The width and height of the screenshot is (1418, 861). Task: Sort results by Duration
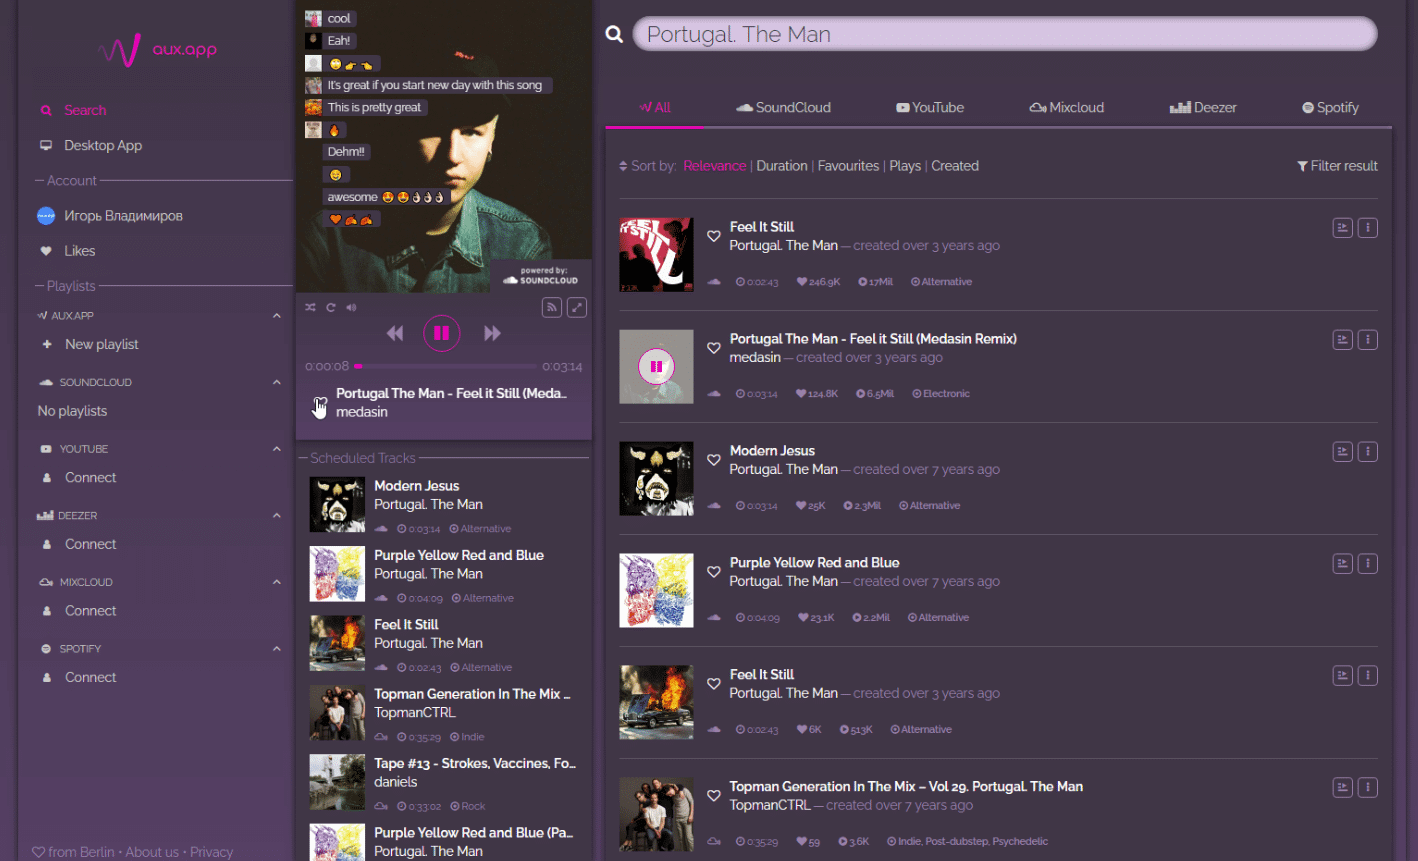[x=781, y=166]
